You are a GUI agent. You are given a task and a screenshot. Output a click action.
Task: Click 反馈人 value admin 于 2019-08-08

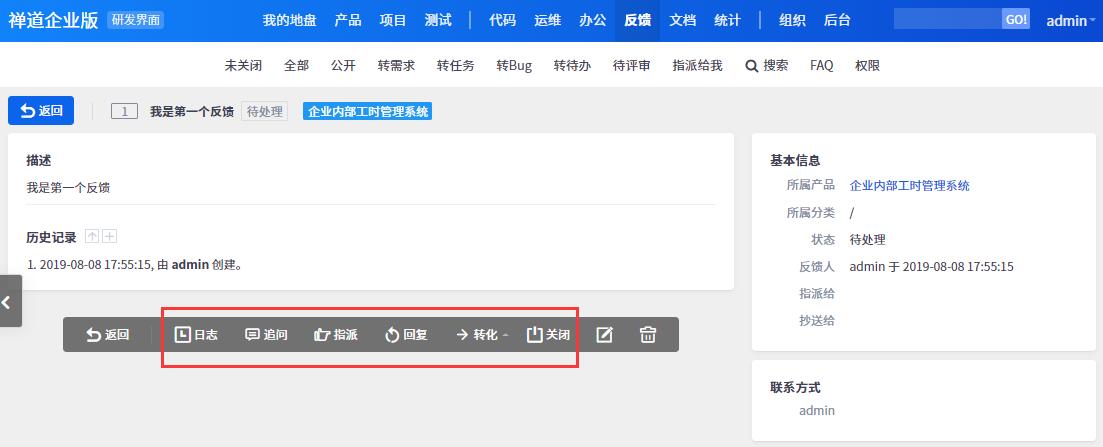point(931,267)
